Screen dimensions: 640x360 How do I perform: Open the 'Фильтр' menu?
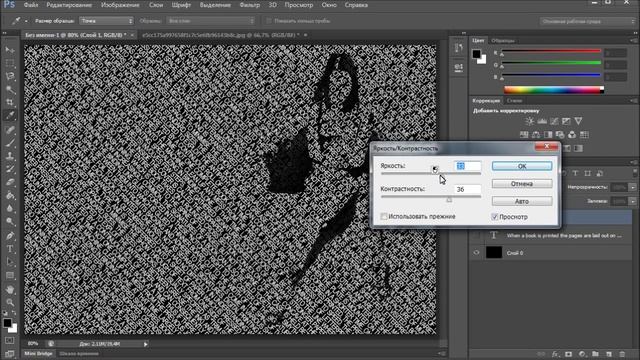pyautogui.click(x=249, y=5)
